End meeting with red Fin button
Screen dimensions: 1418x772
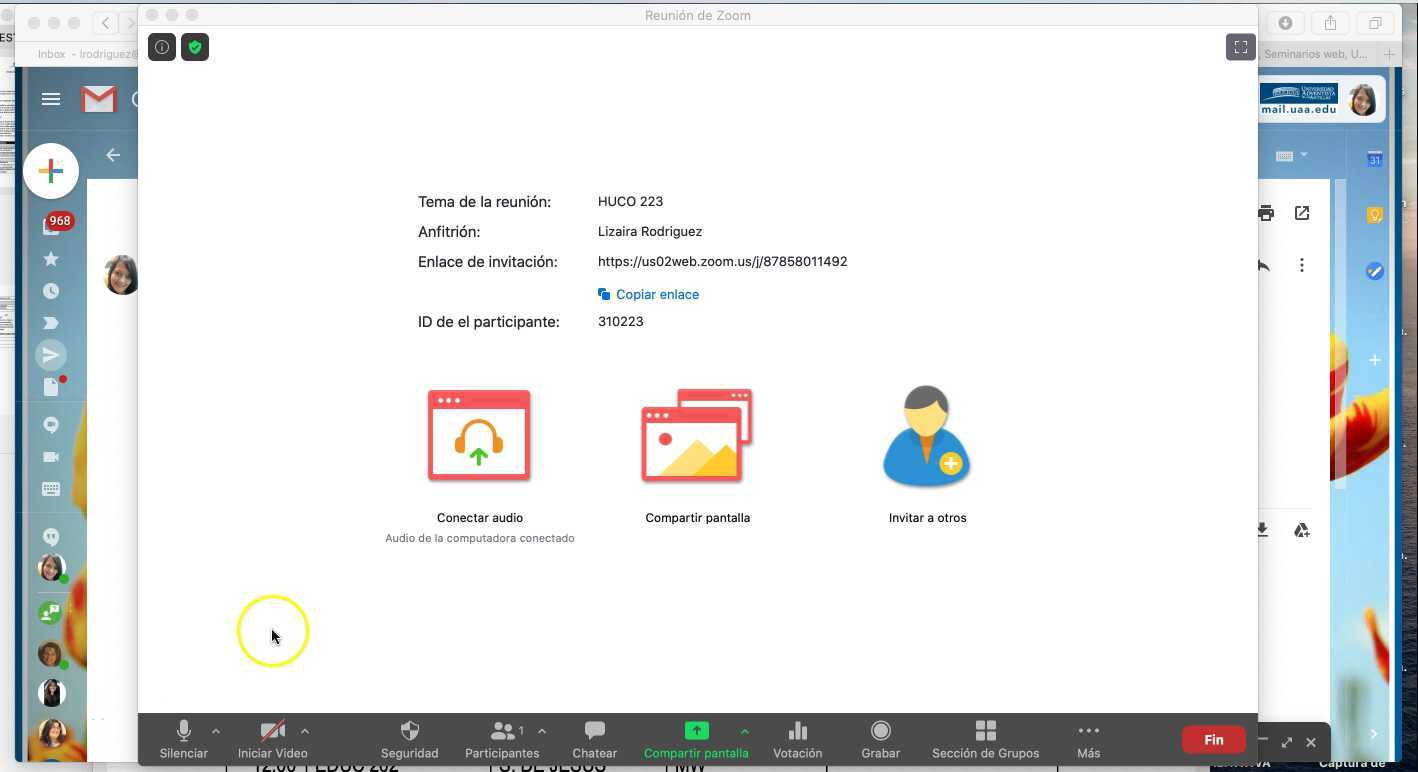point(1213,740)
